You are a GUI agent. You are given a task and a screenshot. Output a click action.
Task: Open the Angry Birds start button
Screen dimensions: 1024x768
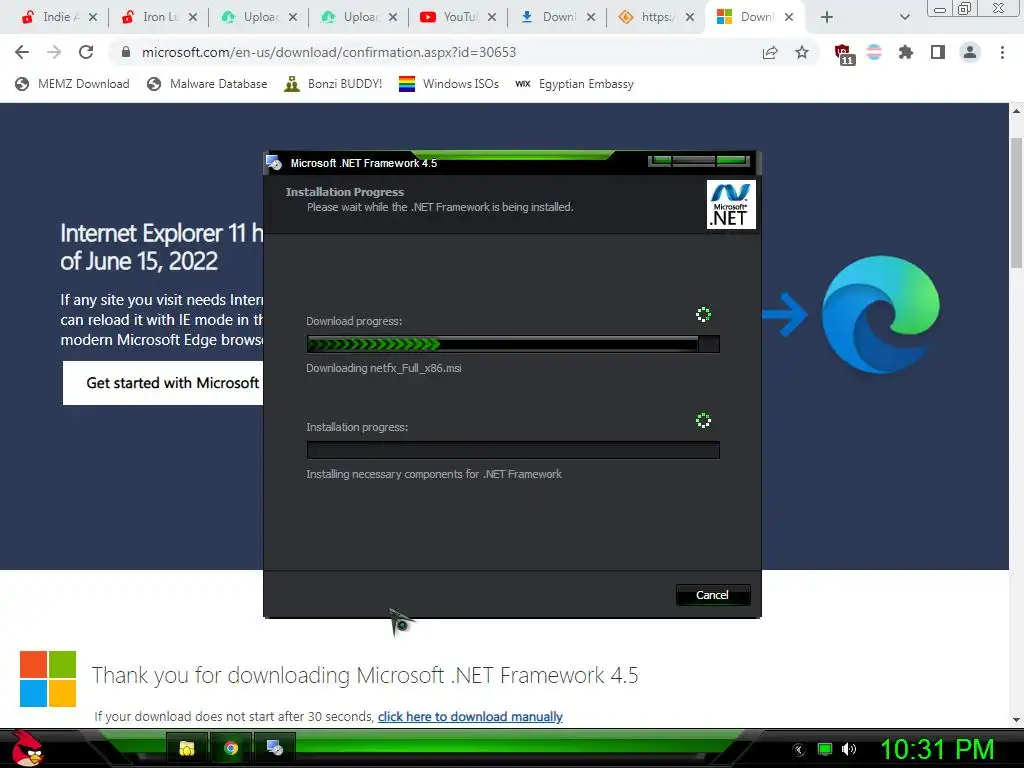[x=27, y=748]
